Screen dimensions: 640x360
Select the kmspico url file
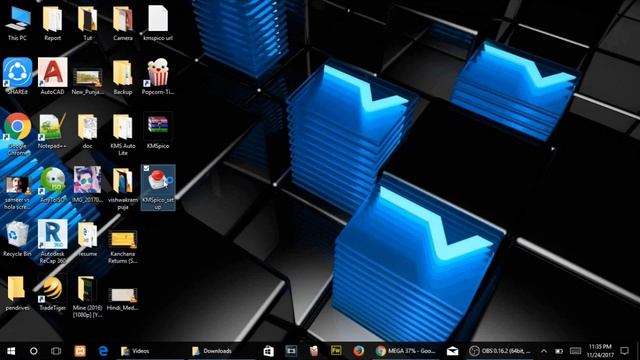tap(158, 23)
